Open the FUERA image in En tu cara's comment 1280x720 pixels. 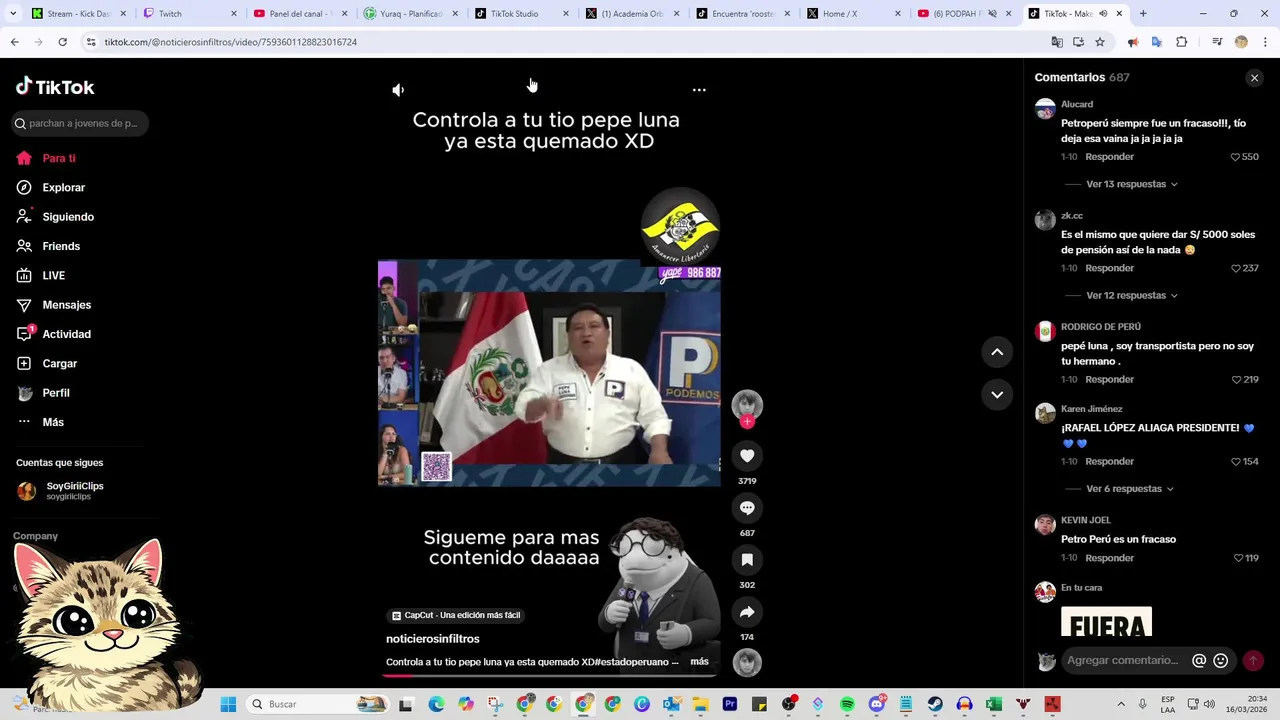(1106, 621)
